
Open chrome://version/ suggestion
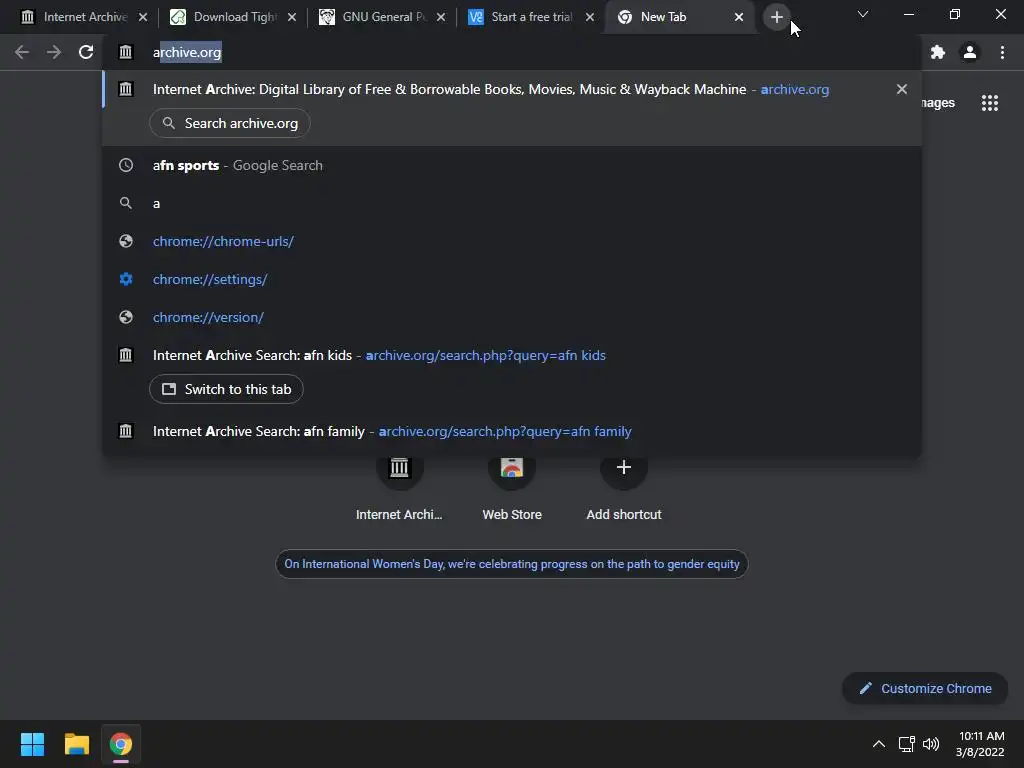512,317
